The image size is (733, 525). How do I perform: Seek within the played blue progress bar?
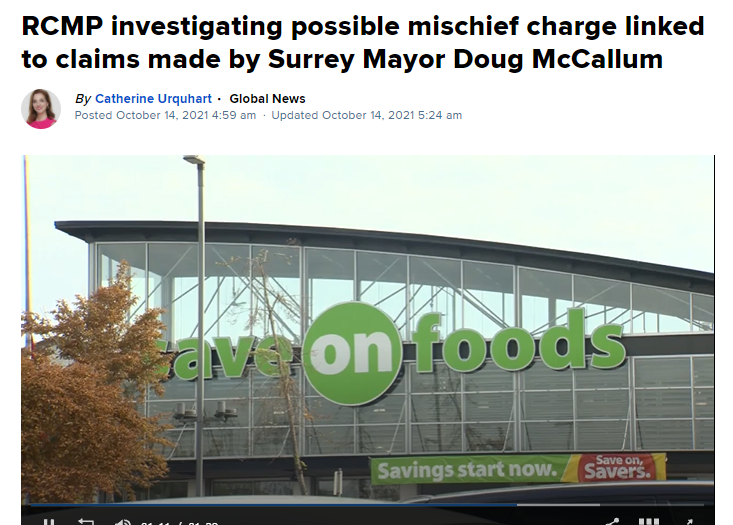tap(273, 505)
